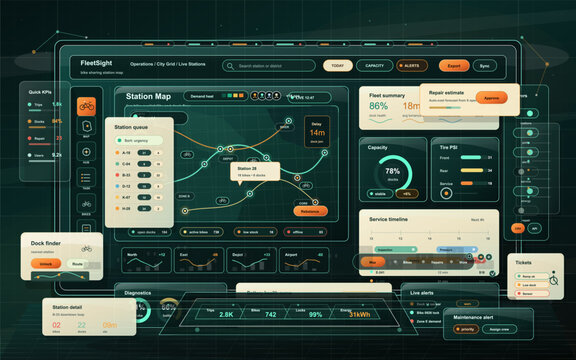Open the East trend mini chart

coord(198,260)
